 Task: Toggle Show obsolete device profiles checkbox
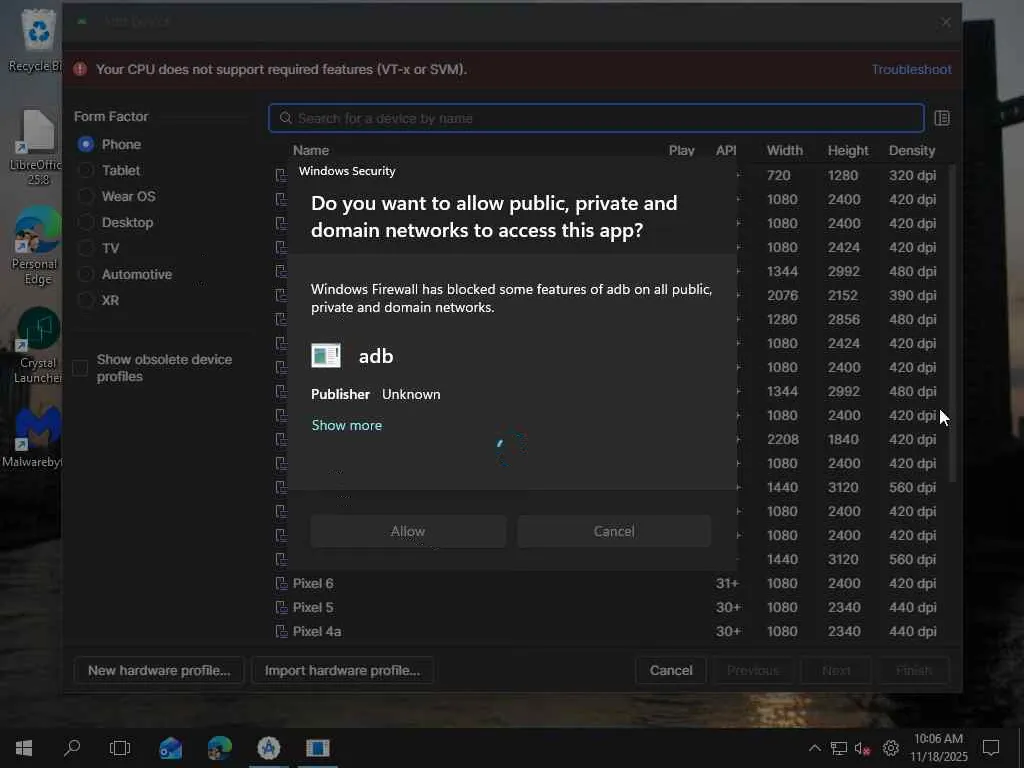point(80,368)
